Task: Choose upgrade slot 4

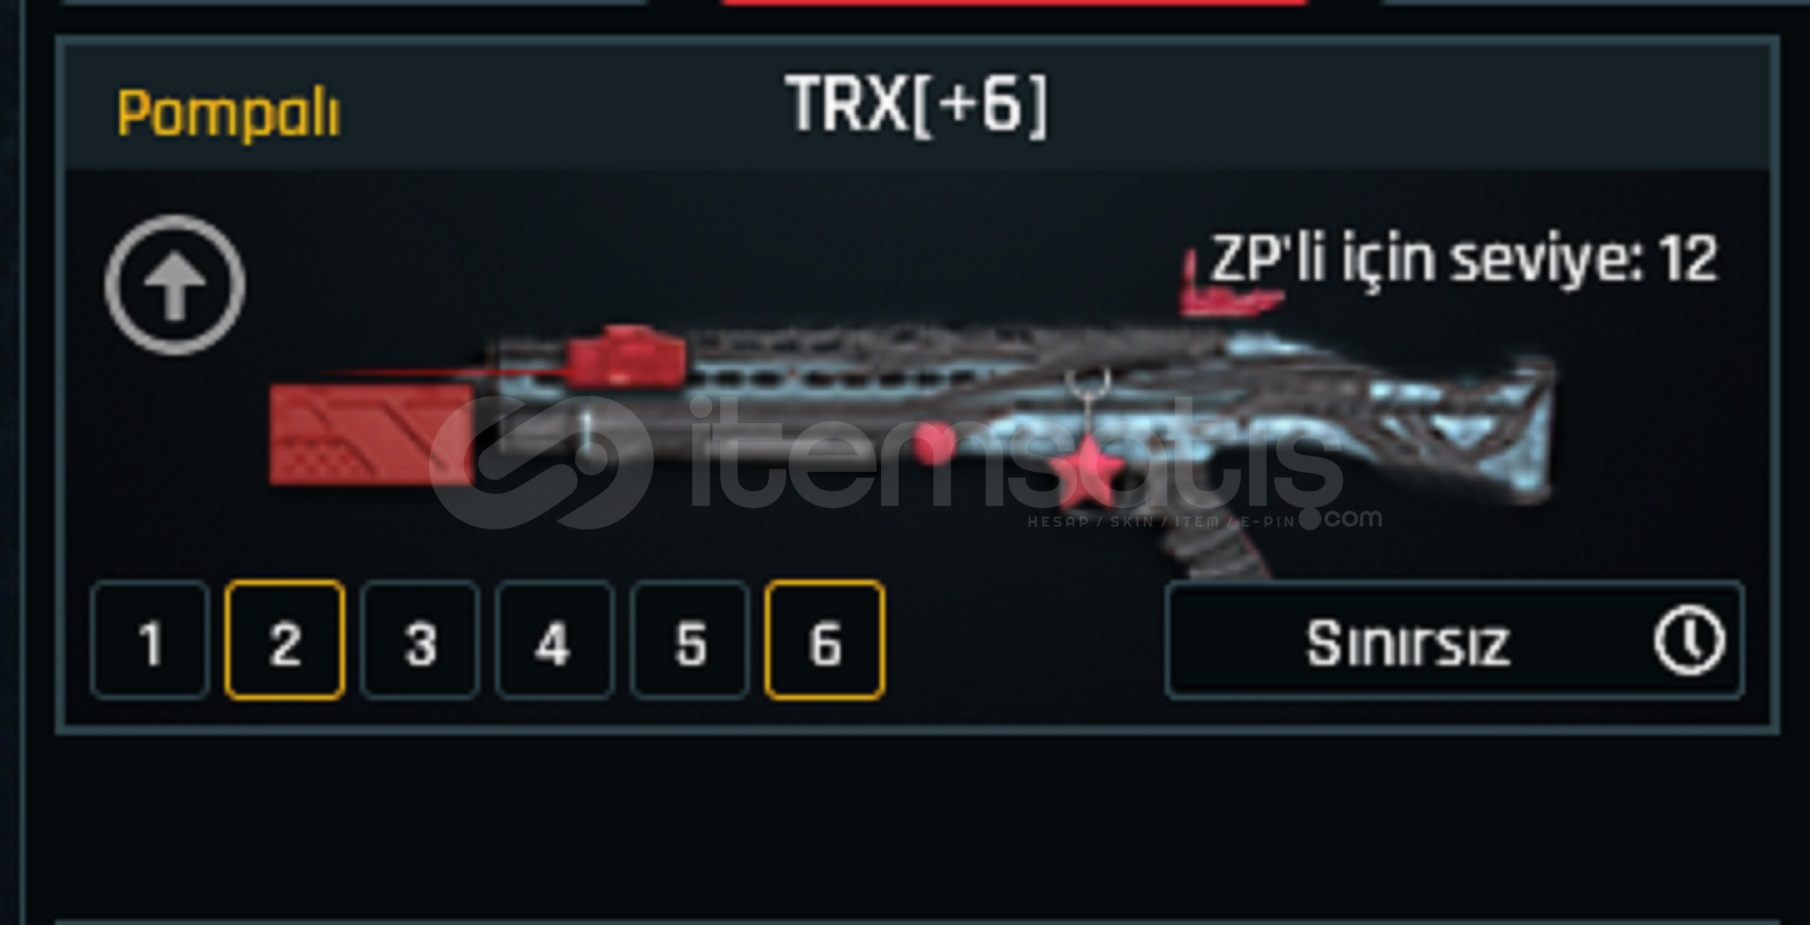Action: tap(555, 640)
